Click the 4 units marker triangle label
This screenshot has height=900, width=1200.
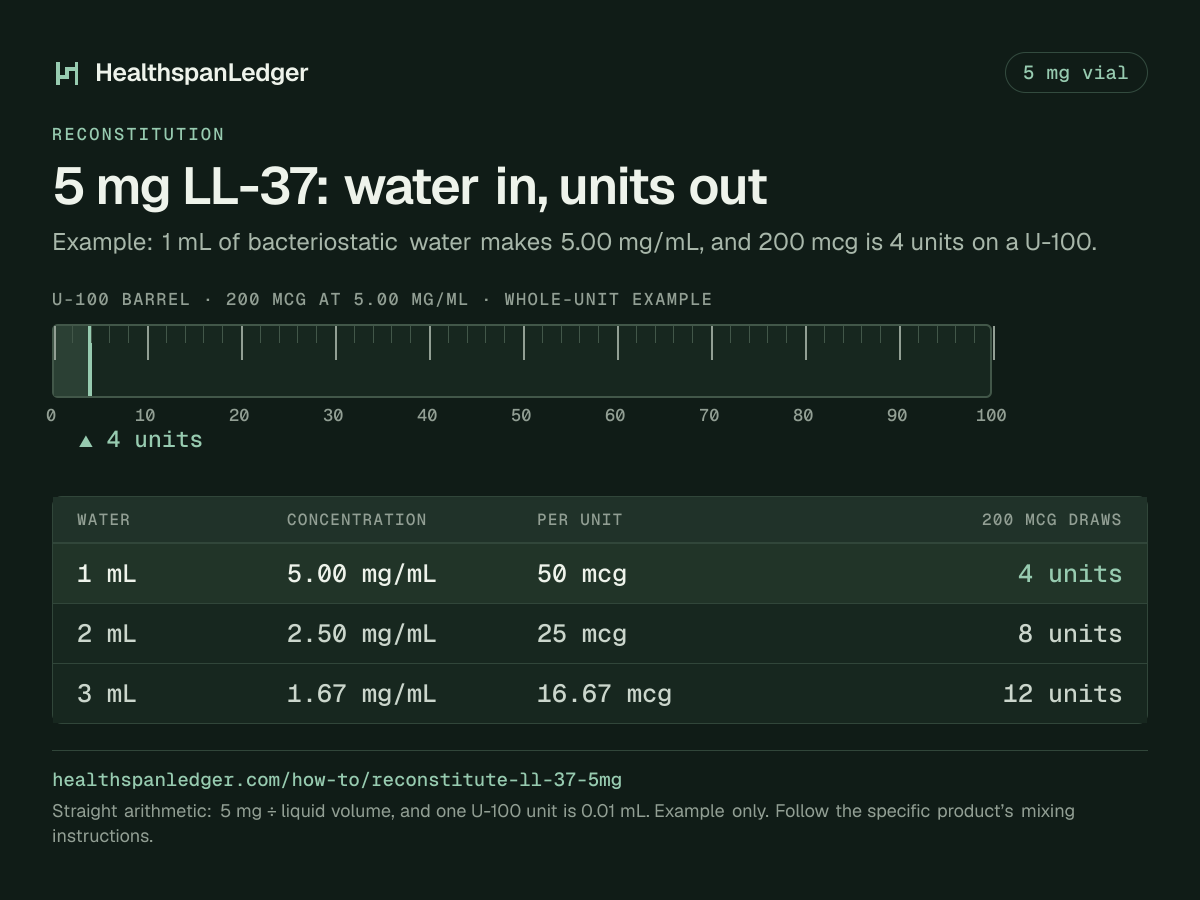click(141, 440)
